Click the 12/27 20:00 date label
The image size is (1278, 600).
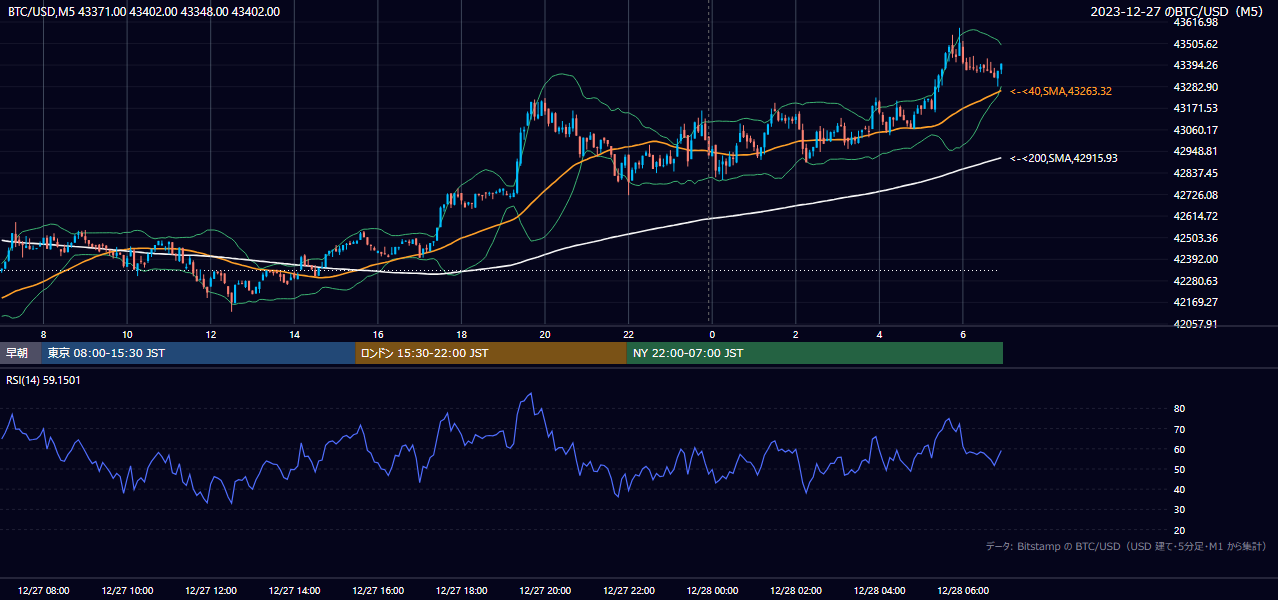tap(545, 591)
